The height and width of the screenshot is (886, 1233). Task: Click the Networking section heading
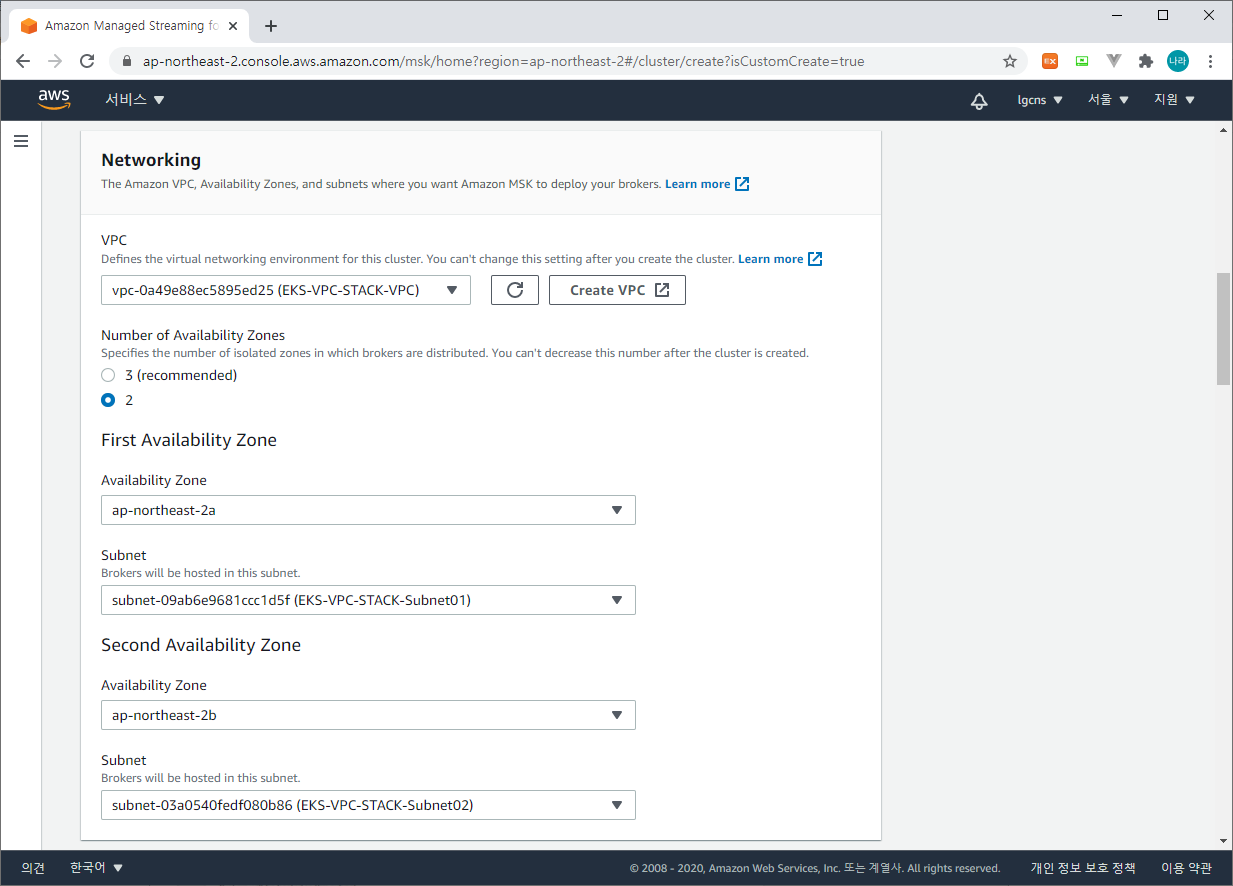151,160
